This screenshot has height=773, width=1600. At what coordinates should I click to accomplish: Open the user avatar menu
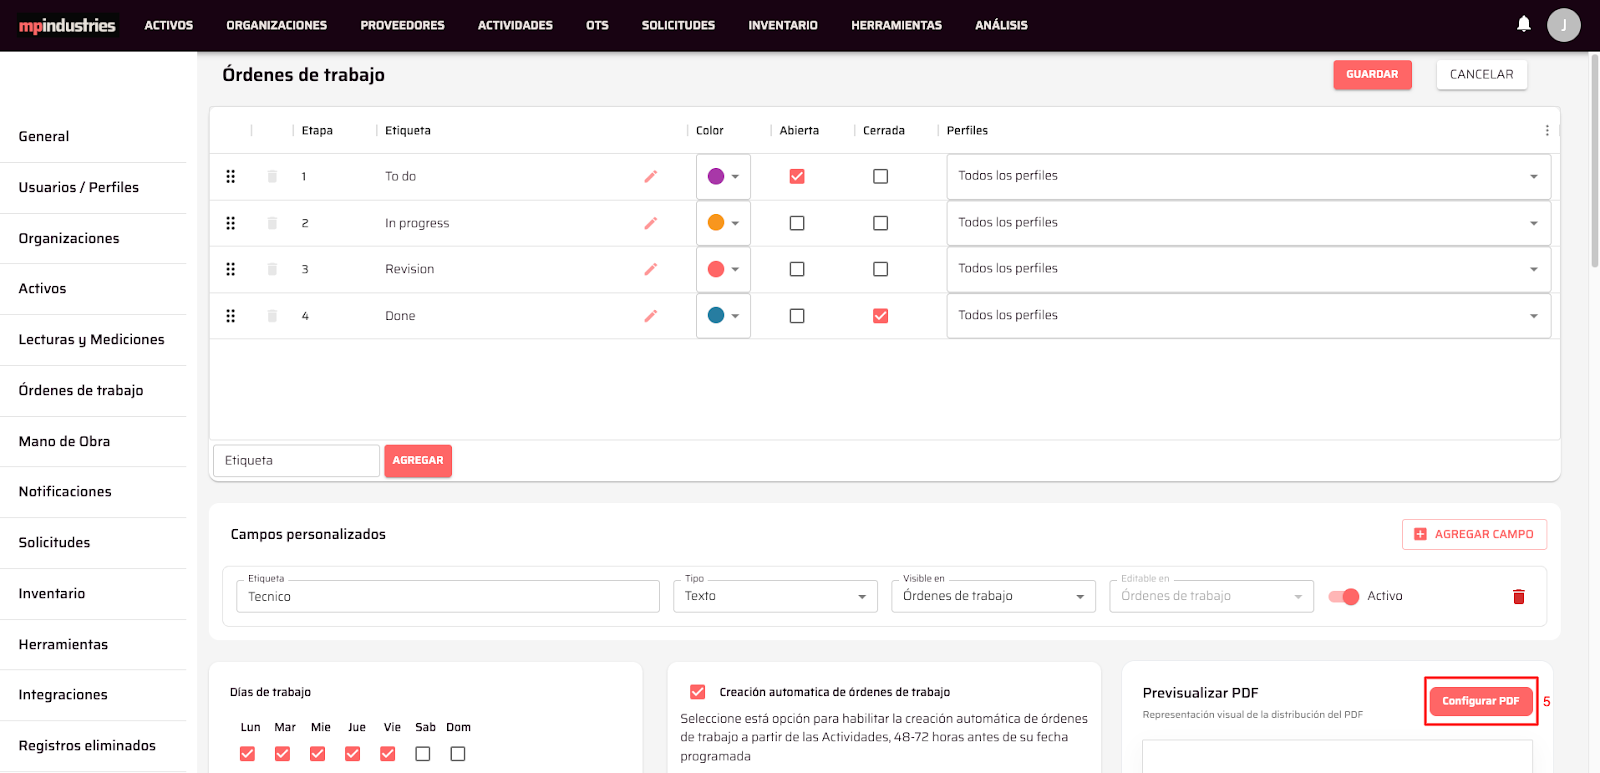1563,25
